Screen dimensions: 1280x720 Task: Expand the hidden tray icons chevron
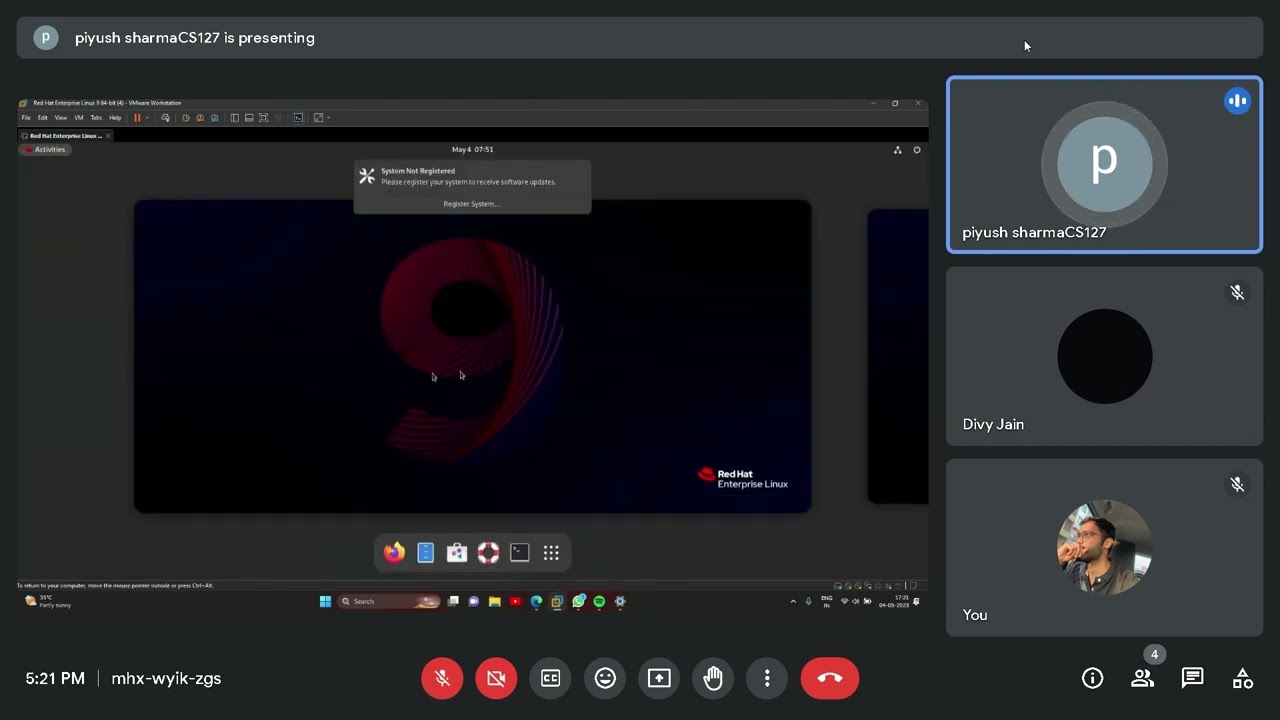(x=793, y=601)
